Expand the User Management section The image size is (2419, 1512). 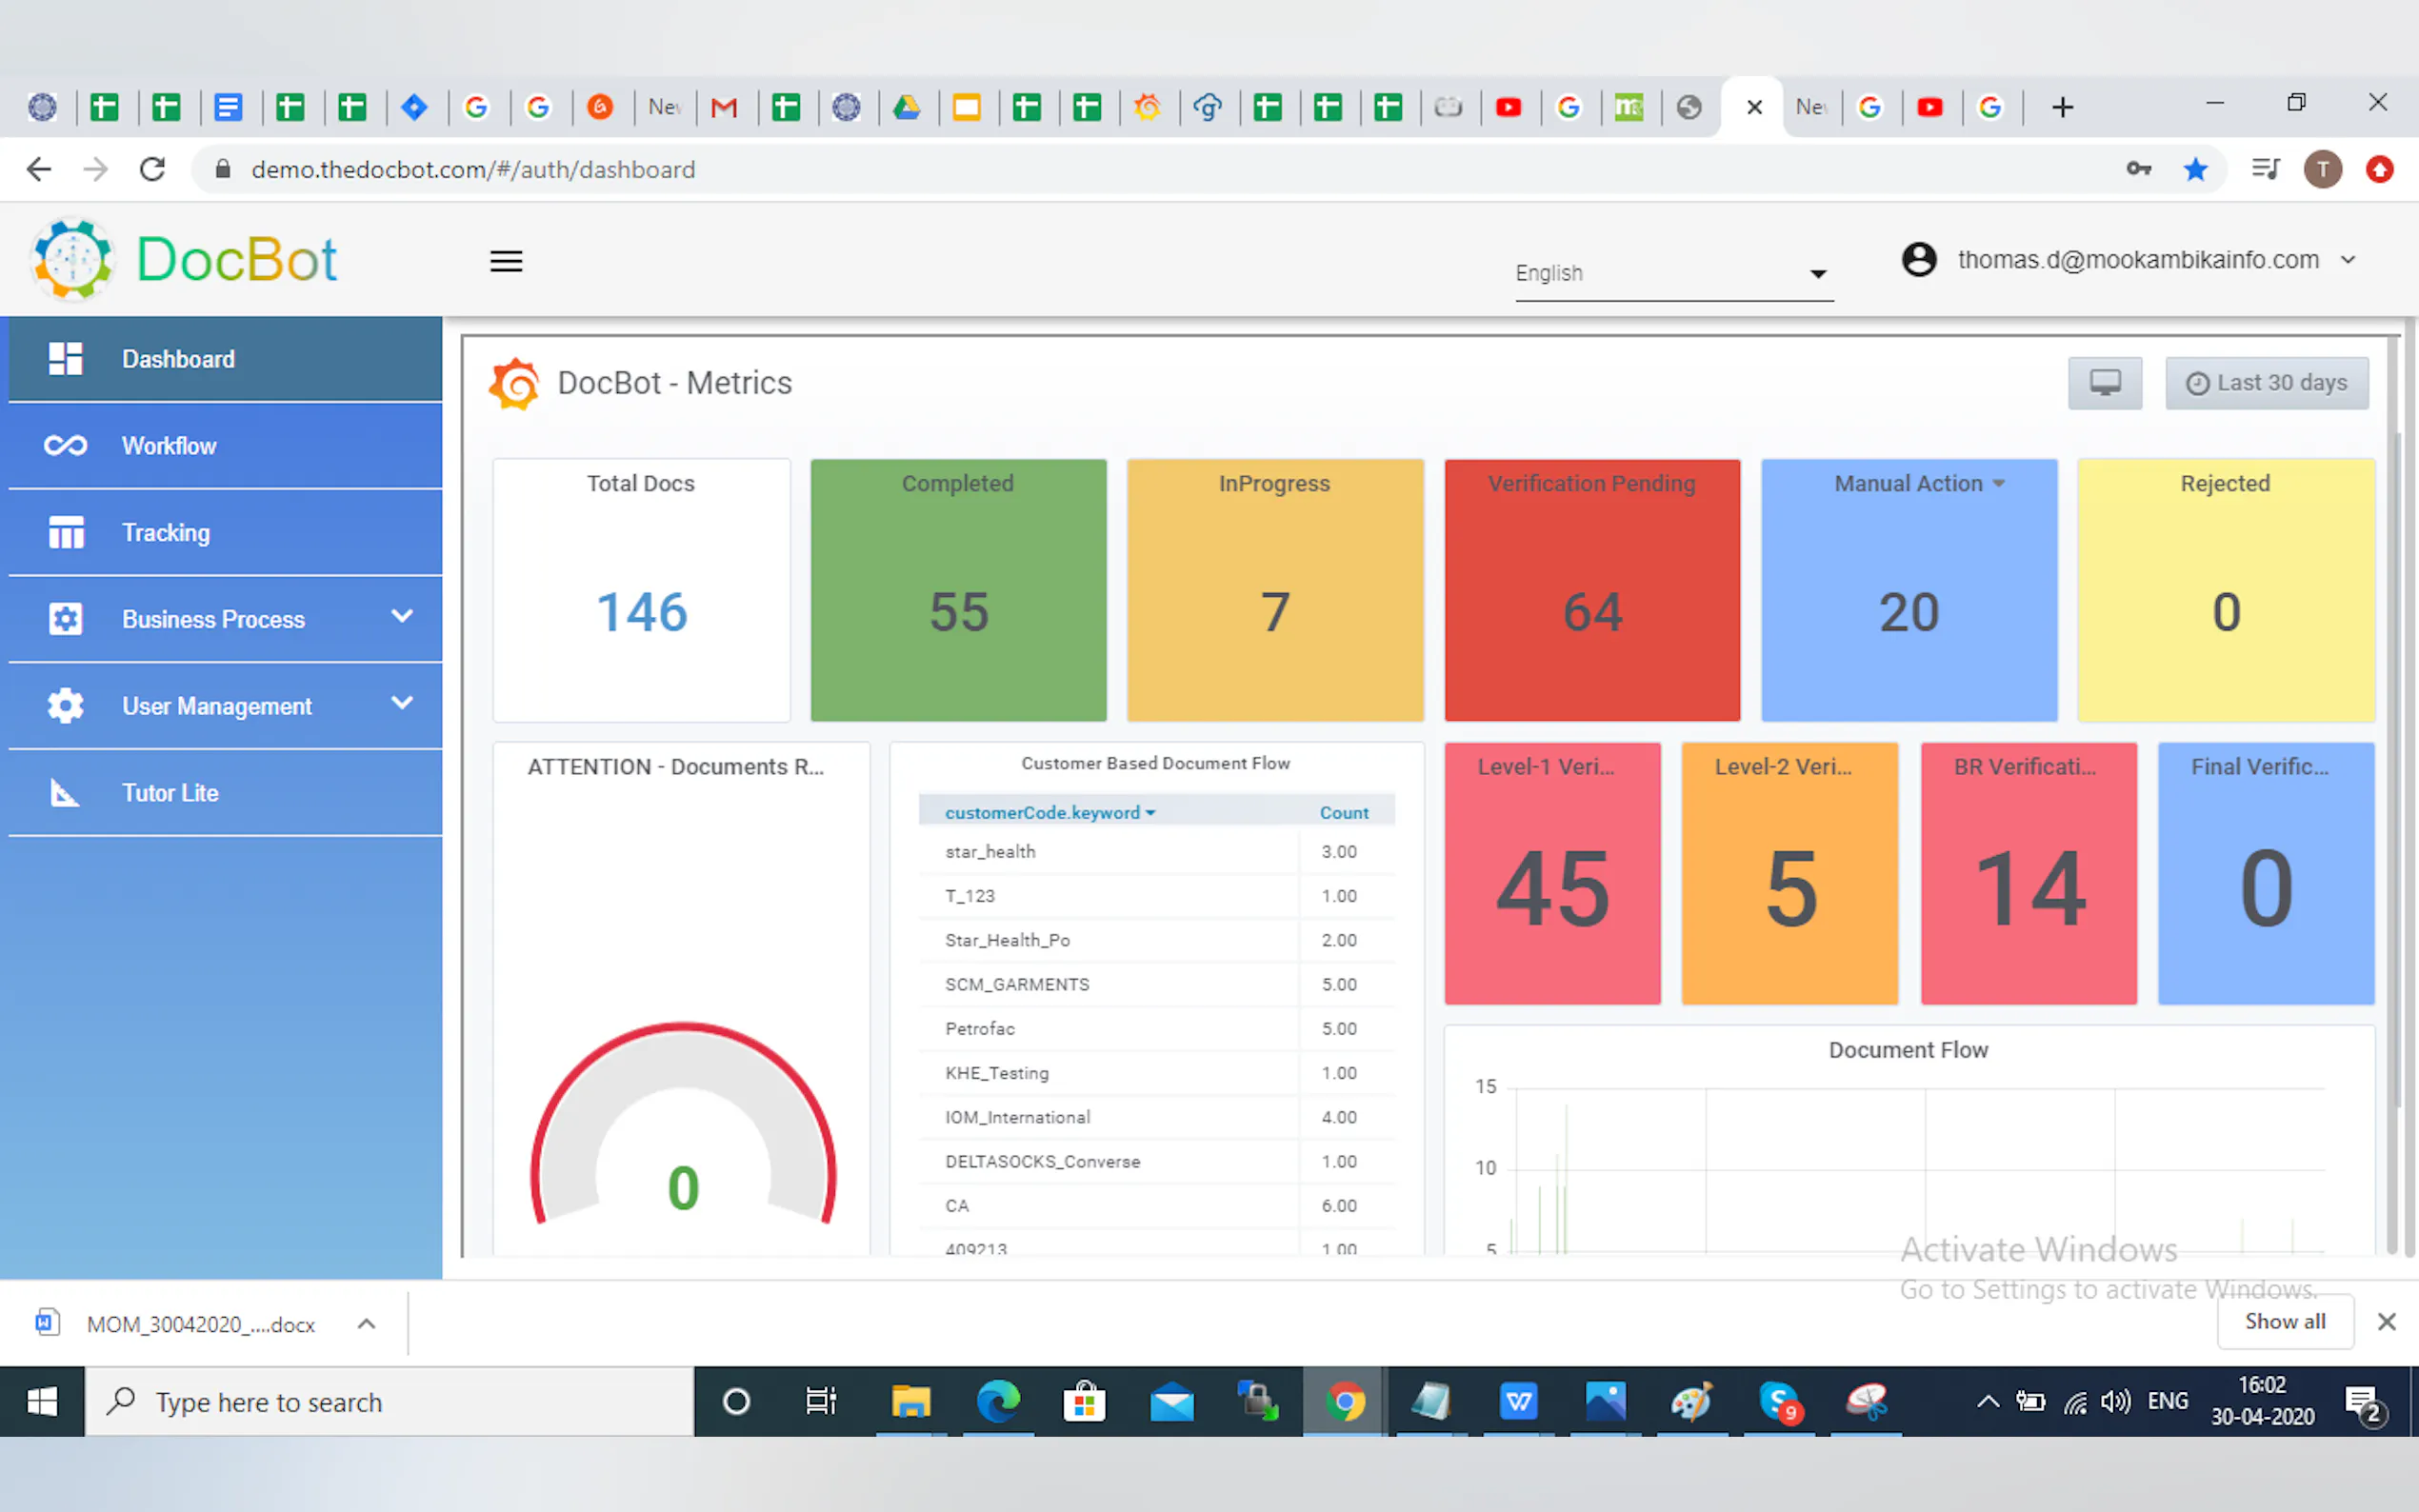(401, 704)
